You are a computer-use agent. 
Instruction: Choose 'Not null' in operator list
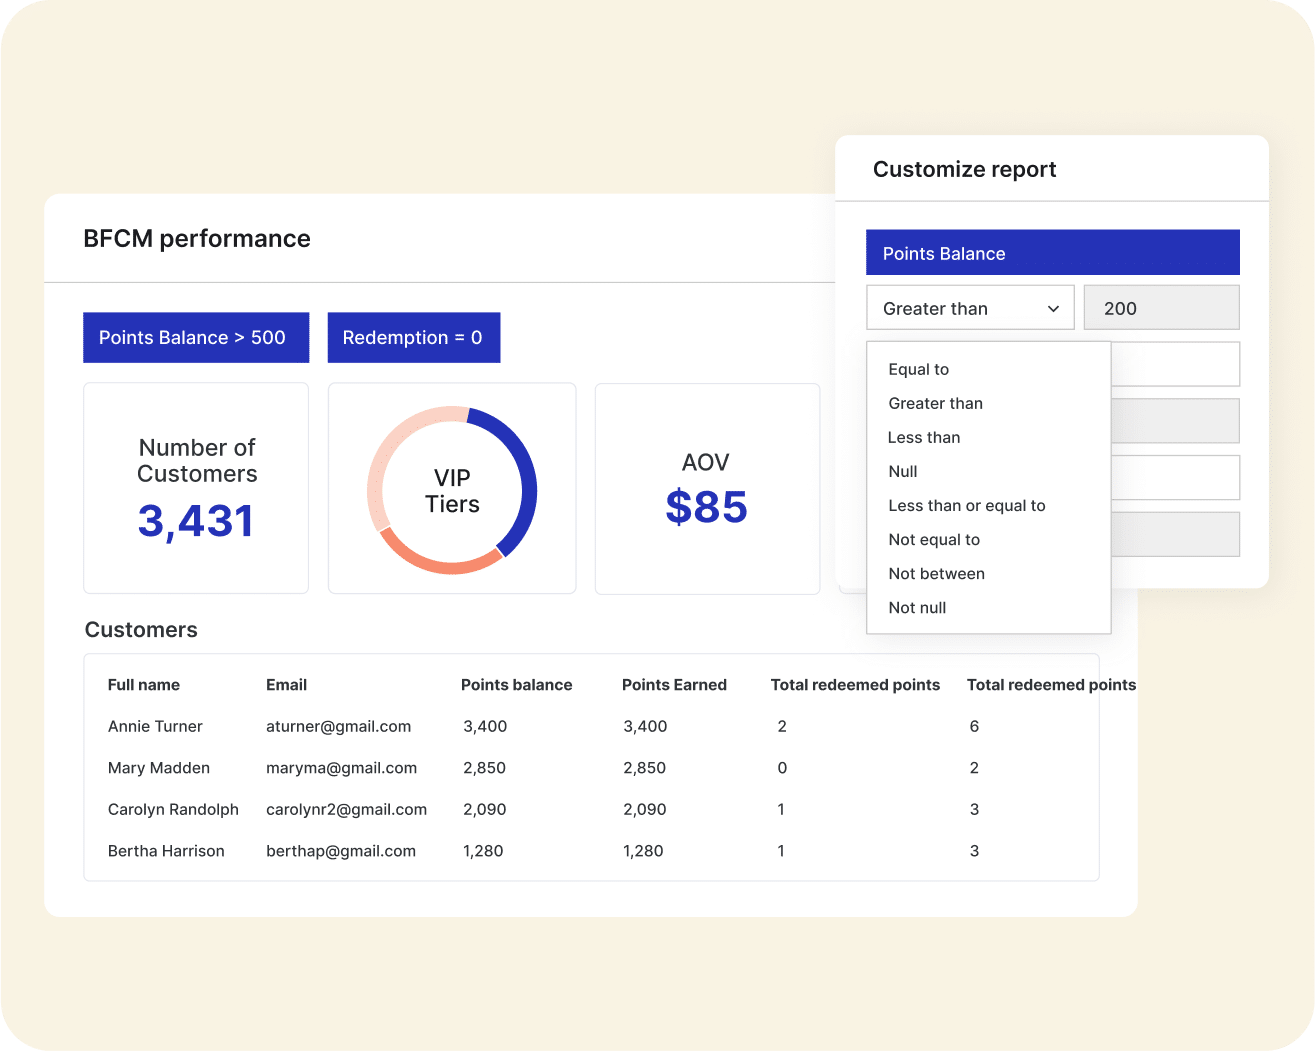pyautogui.click(x=916, y=607)
